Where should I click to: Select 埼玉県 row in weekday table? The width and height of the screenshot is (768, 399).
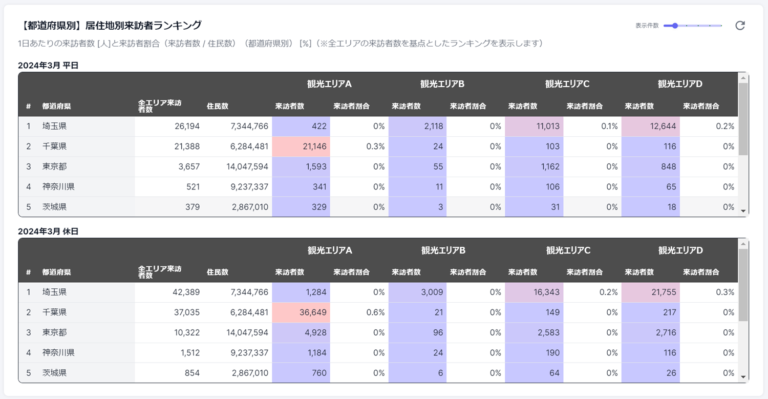click(378, 126)
